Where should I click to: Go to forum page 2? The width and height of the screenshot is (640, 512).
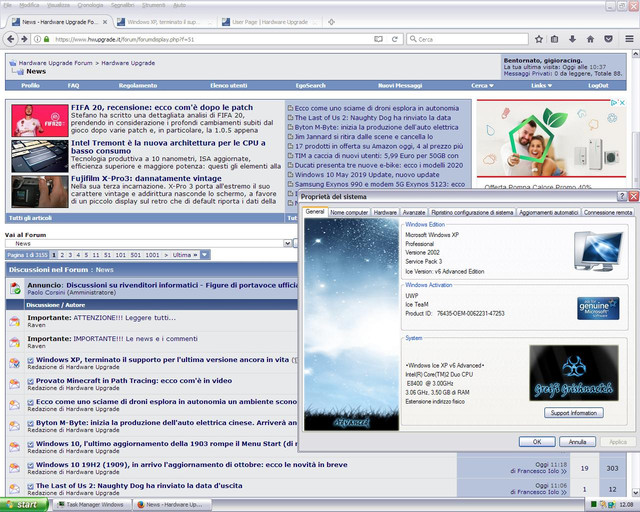[x=62, y=255]
